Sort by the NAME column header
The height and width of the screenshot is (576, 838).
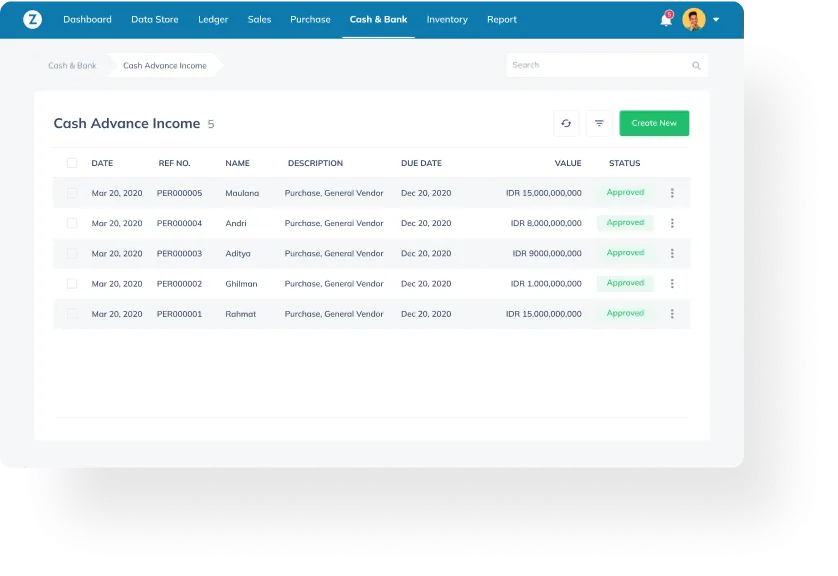237,163
